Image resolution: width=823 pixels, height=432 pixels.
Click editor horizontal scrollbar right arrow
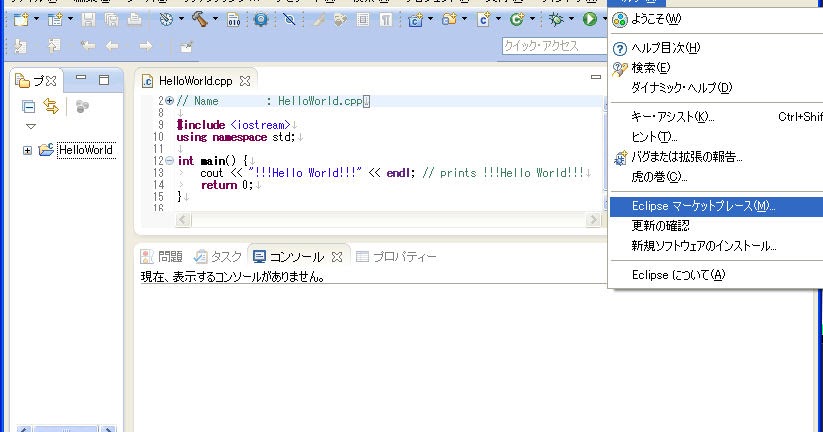(x=593, y=219)
